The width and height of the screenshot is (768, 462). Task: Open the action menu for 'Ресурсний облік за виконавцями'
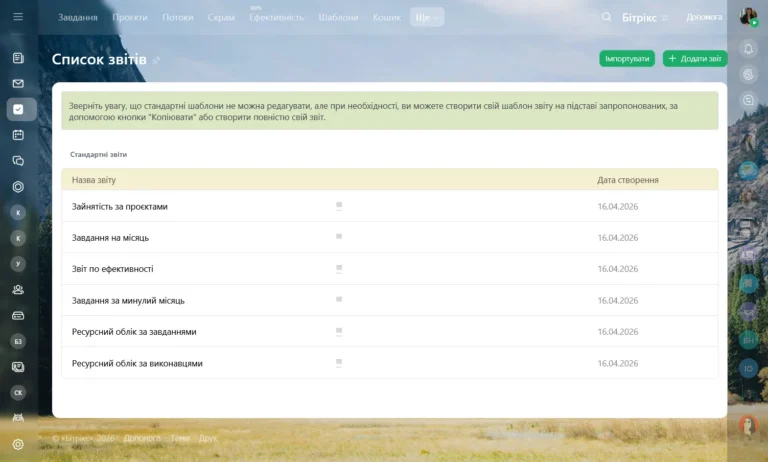click(x=339, y=363)
